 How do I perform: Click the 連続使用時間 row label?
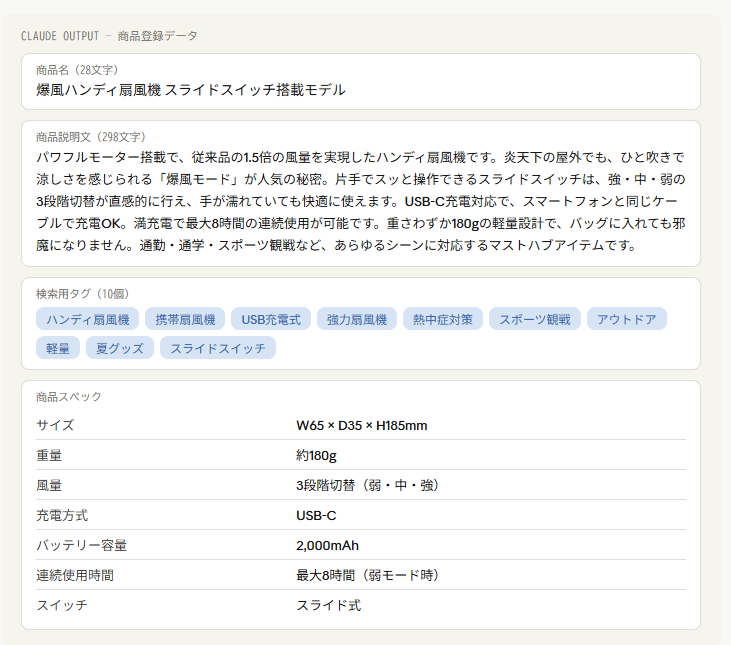[x=75, y=575]
